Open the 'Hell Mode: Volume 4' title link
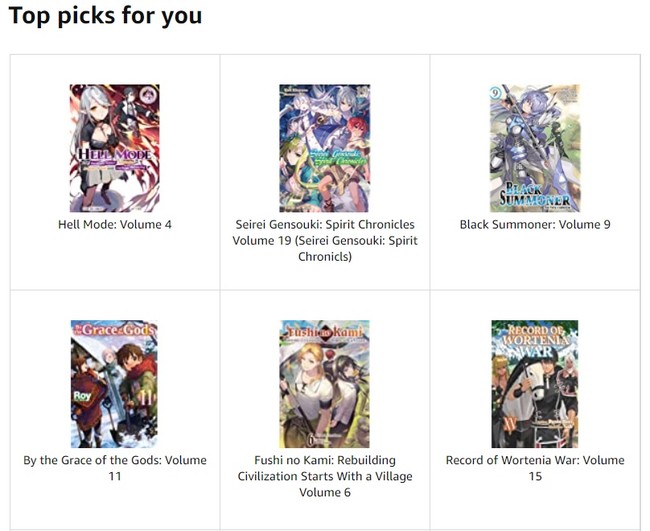Image resolution: width=650 pixels, height=531 pixels. [x=115, y=225]
